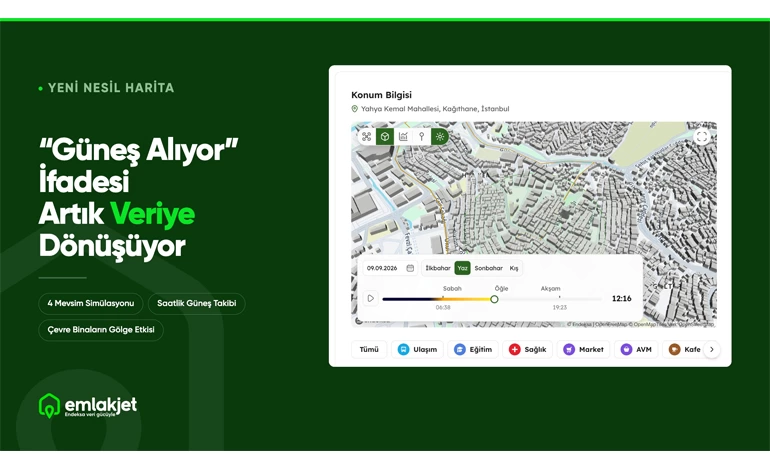Toggle the 3D cube buildings view

pyautogui.click(x=385, y=137)
